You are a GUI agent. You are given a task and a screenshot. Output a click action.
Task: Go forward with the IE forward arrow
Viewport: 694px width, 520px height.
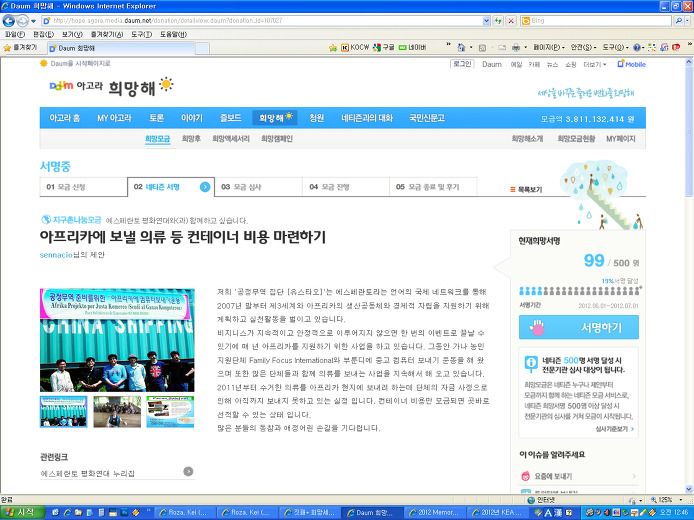coord(22,20)
